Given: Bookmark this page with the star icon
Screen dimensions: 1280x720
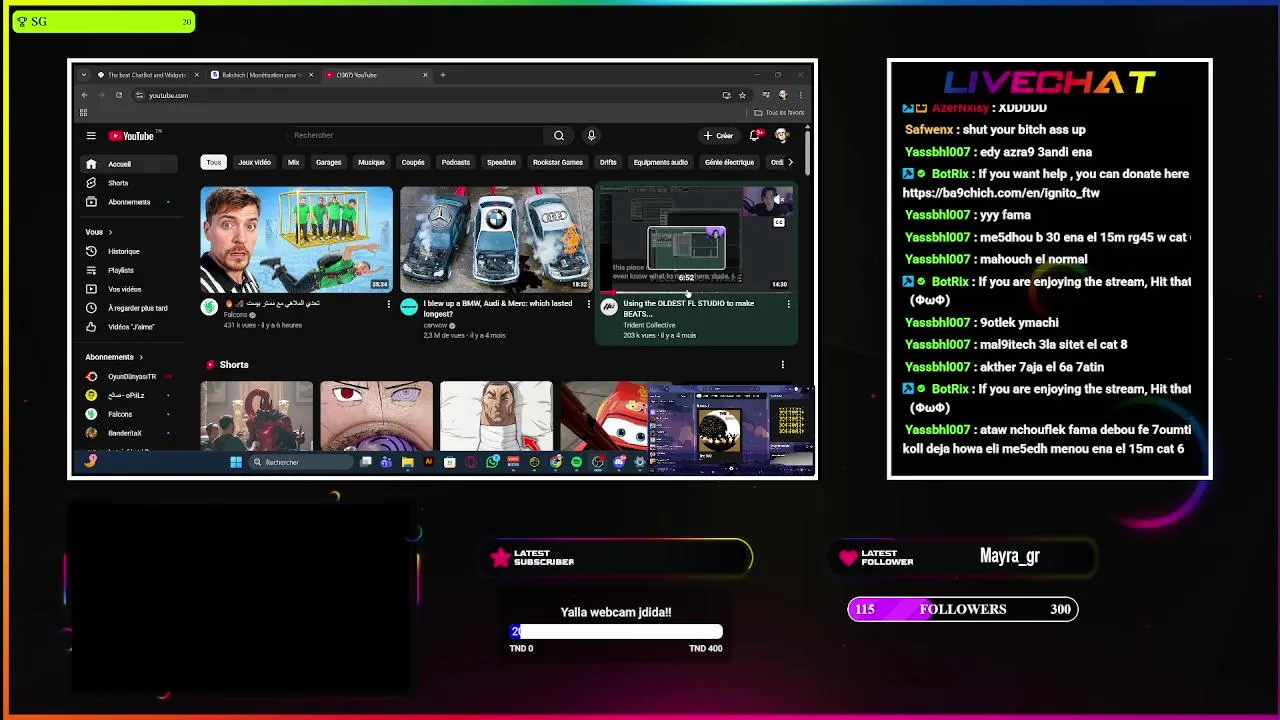Looking at the screenshot, I should (742, 95).
